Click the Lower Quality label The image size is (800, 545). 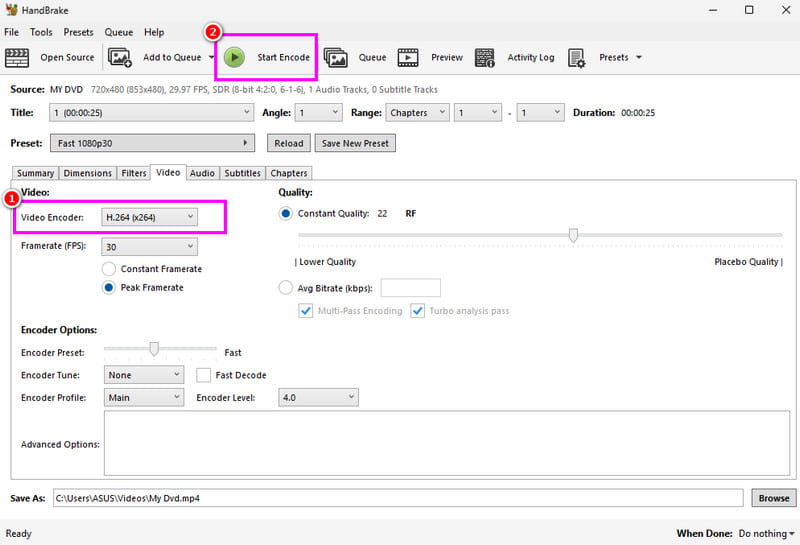point(328,262)
